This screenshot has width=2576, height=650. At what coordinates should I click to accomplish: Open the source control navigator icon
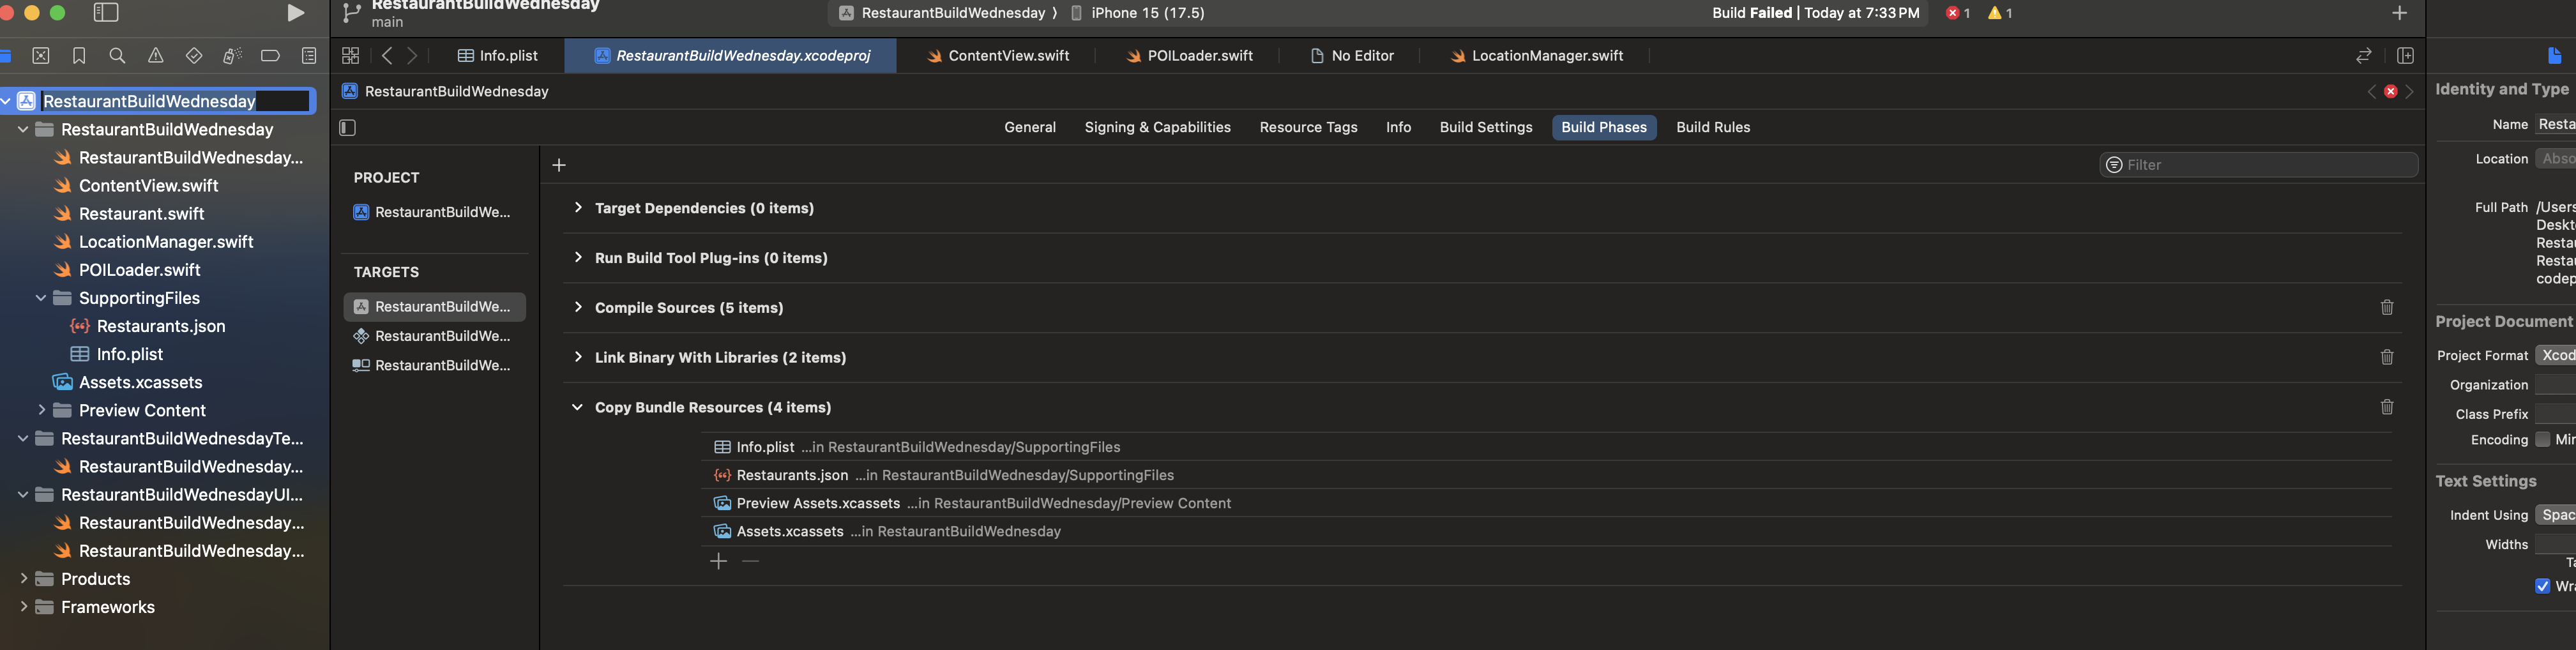pyautogui.click(x=41, y=56)
